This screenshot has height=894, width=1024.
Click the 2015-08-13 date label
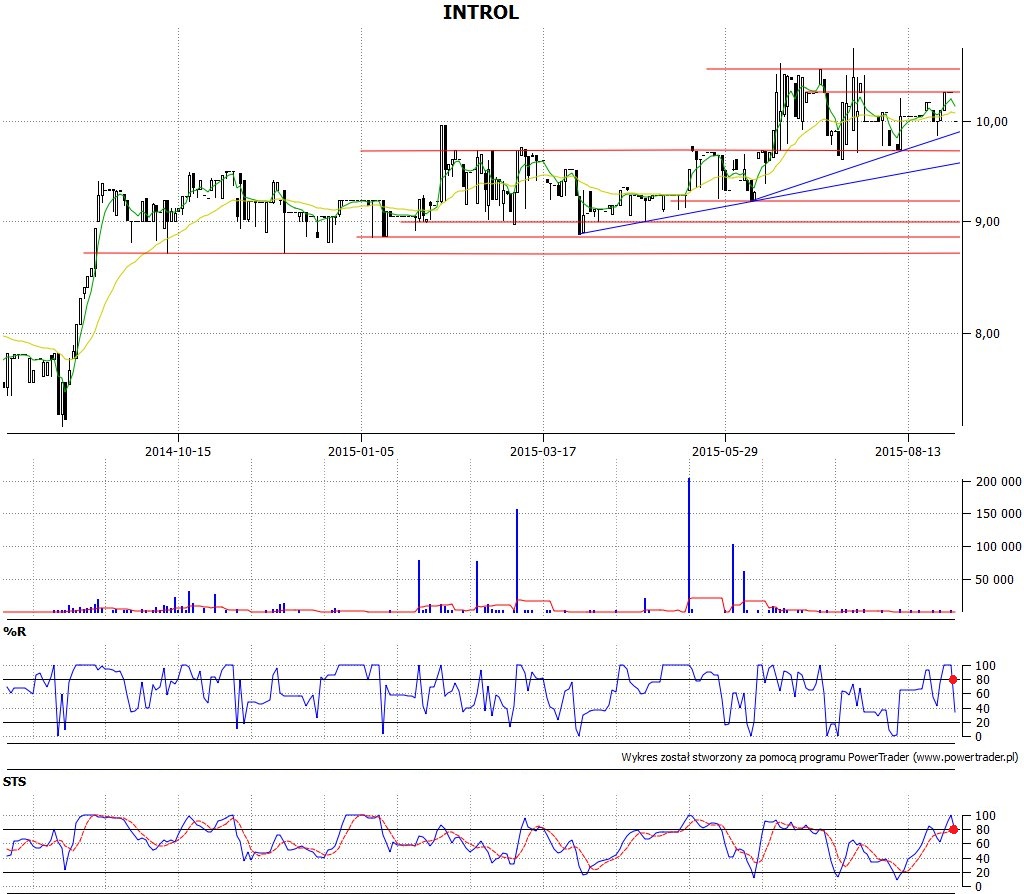coord(908,451)
